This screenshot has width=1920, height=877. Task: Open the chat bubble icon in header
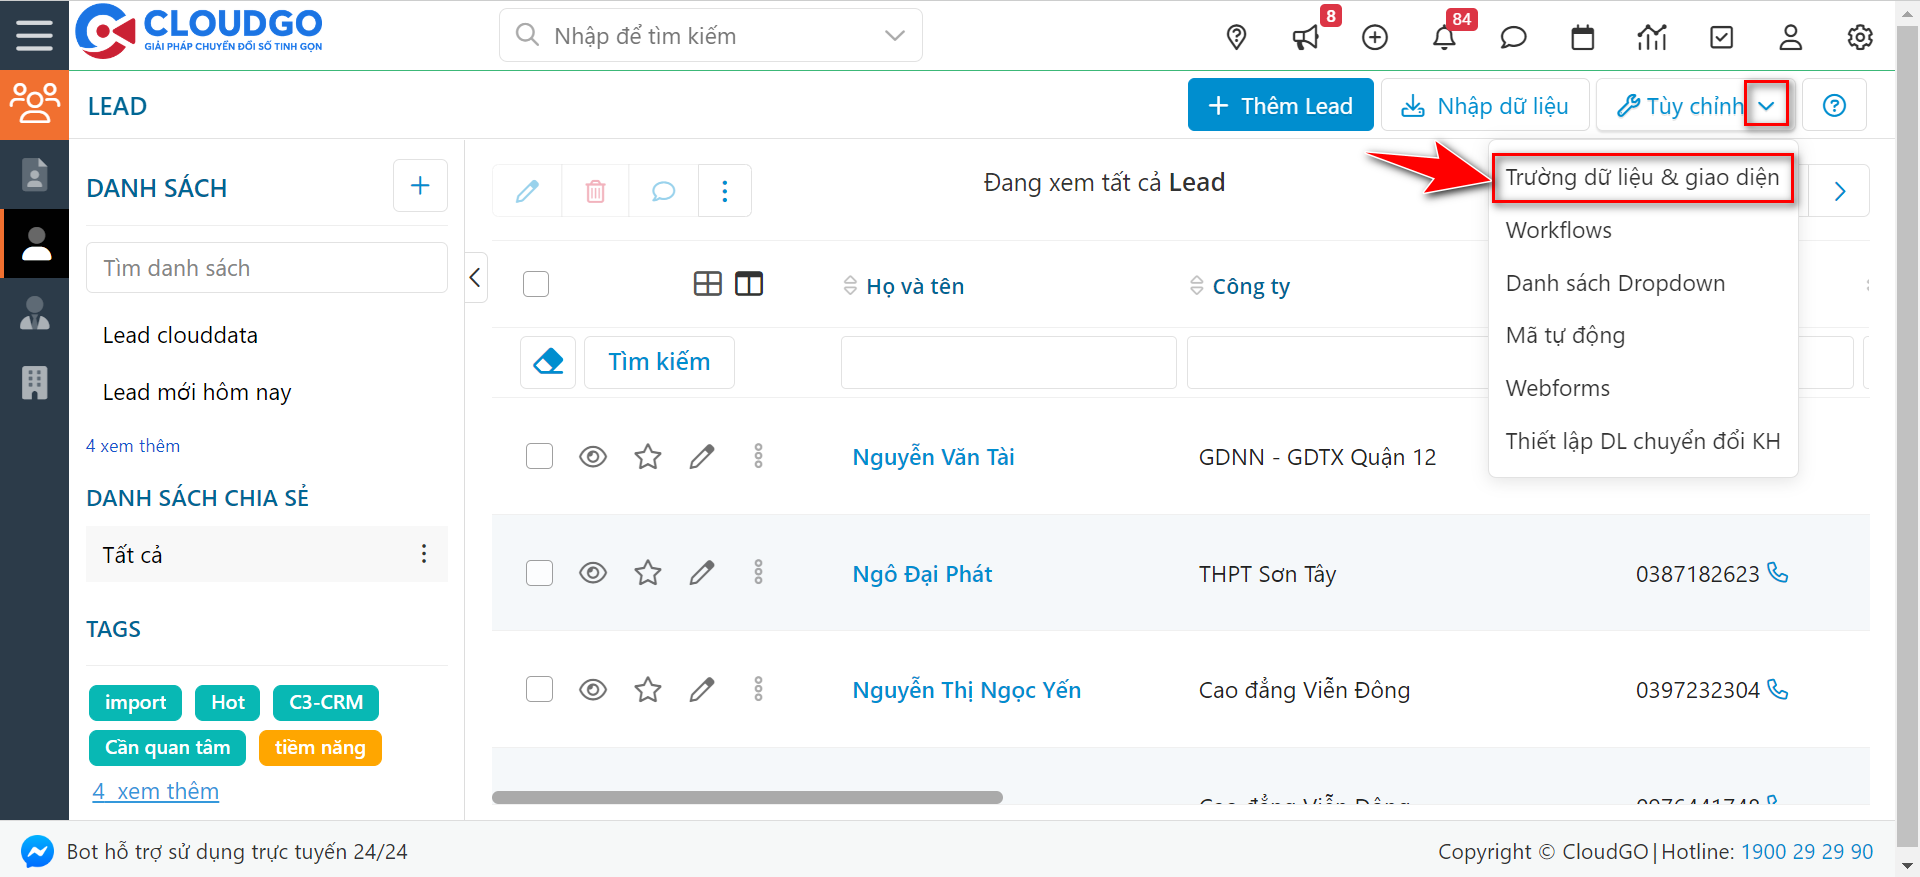tap(1513, 37)
